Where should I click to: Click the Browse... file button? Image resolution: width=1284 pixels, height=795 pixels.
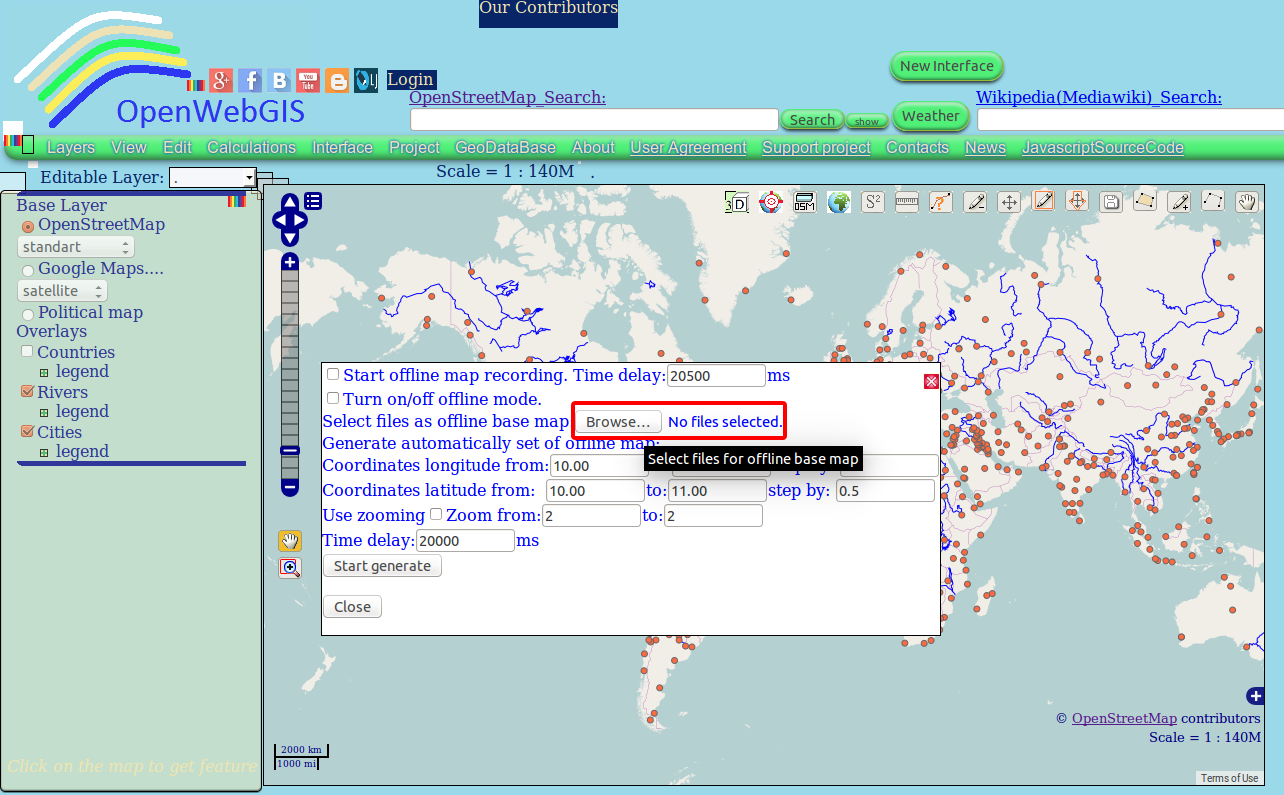(x=618, y=422)
